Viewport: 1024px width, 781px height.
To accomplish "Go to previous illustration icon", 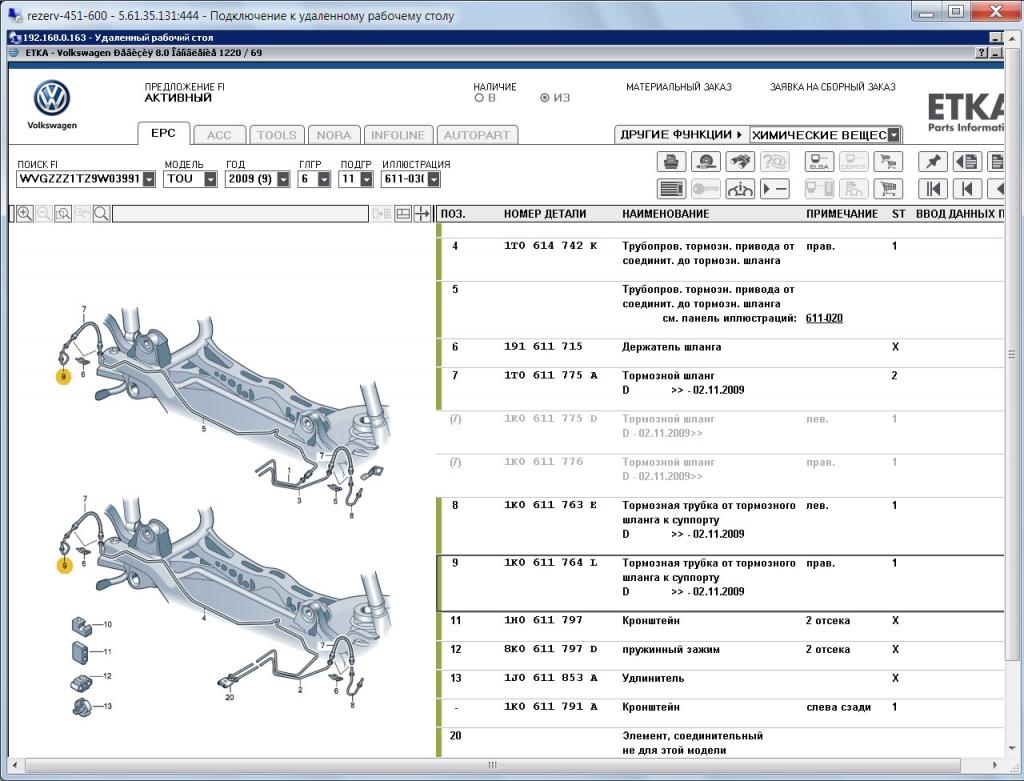I will pyautogui.click(x=967, y=189).
